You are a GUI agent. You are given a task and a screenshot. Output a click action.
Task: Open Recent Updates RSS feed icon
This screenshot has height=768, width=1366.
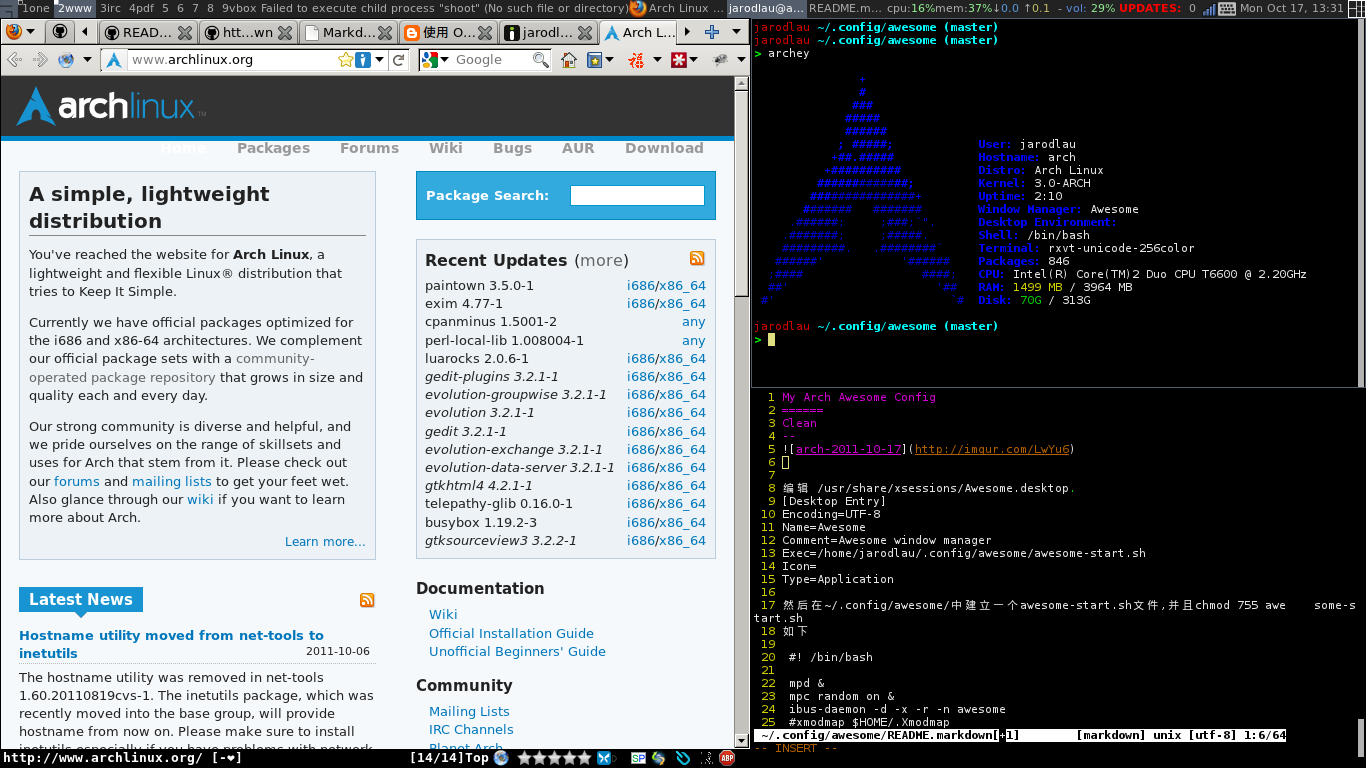tap(697, 258)
